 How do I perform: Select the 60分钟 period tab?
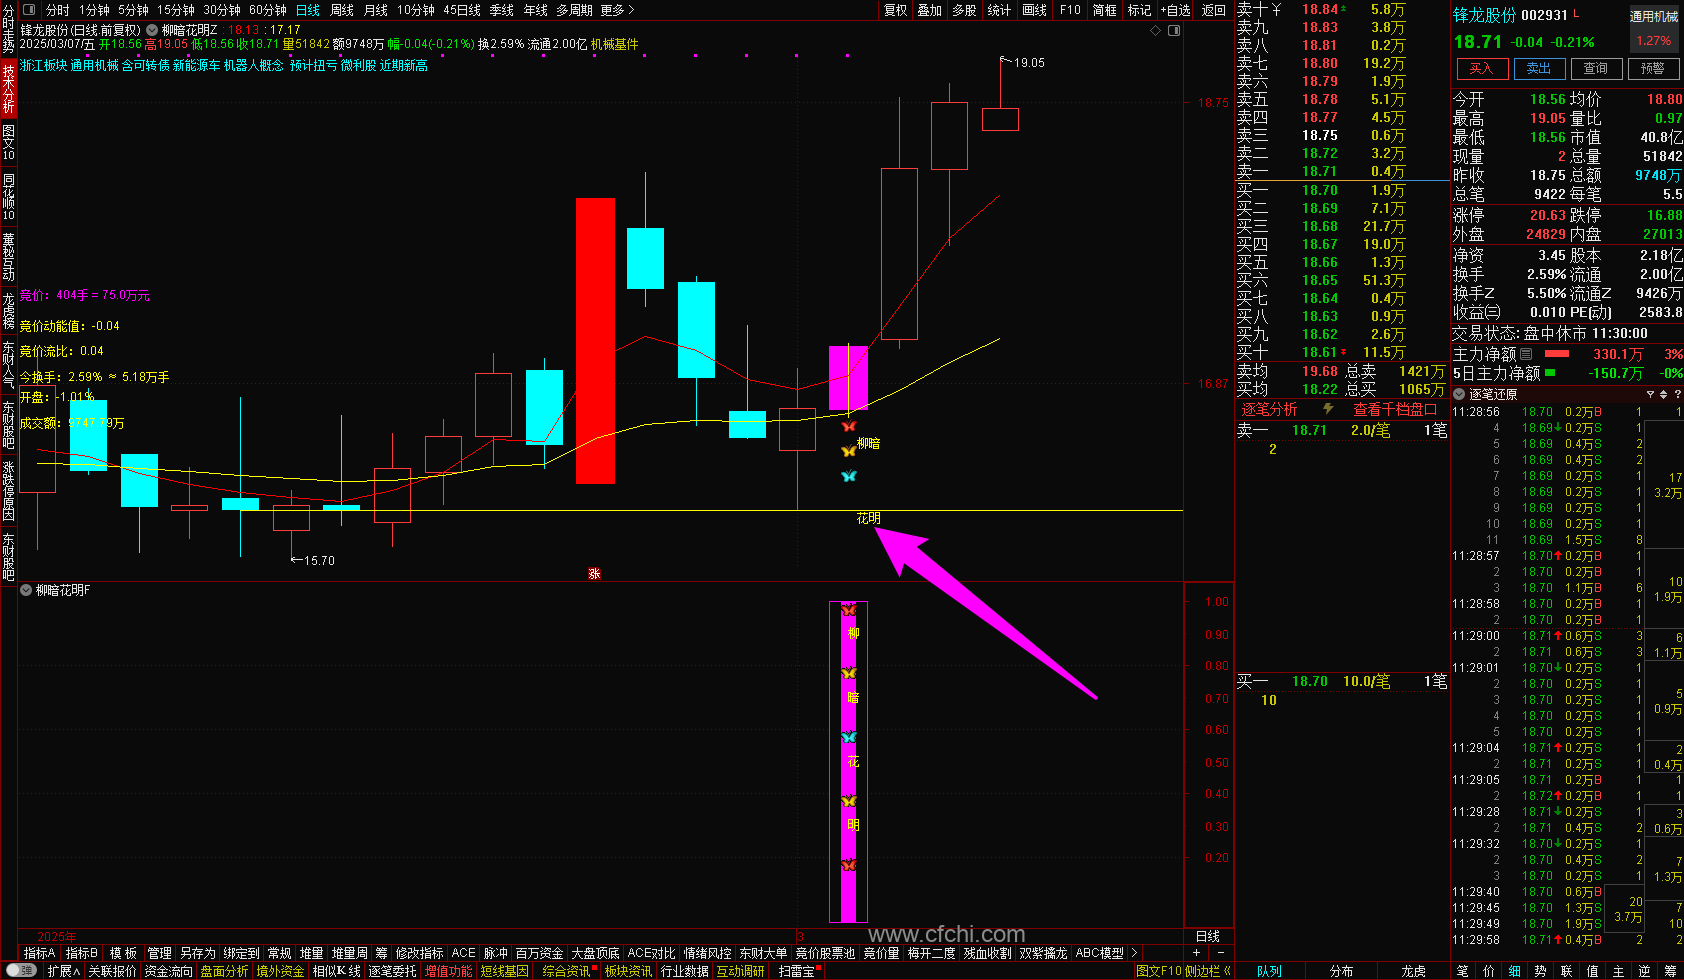point(268,10)
